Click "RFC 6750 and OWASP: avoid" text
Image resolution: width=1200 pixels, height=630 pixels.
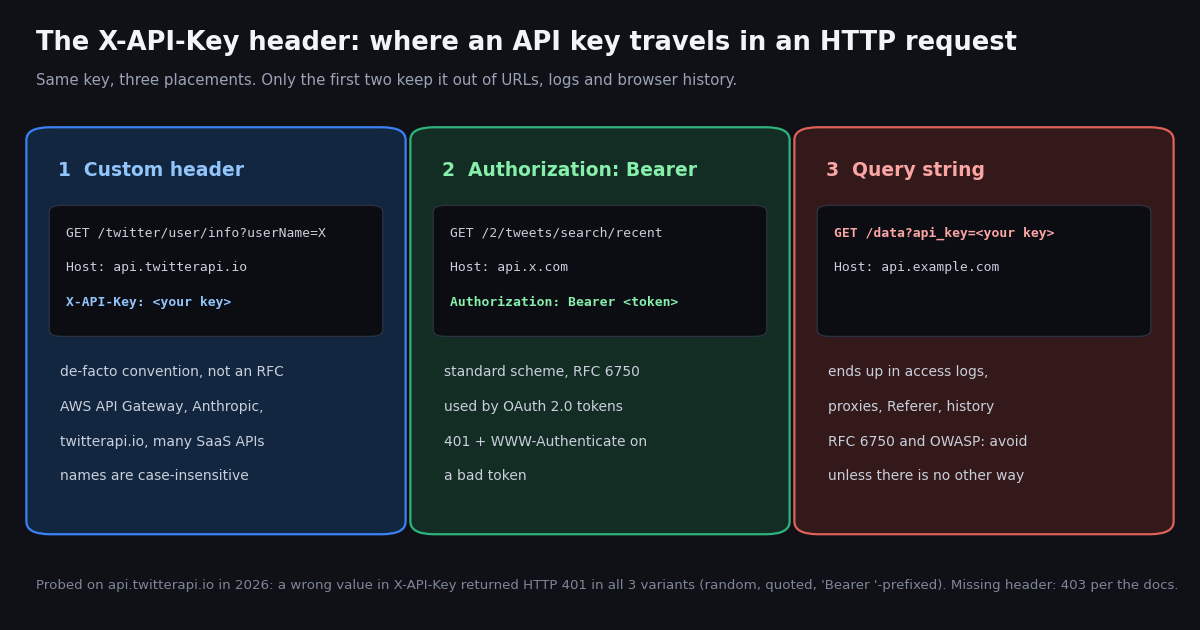click(x=927, y=441)
